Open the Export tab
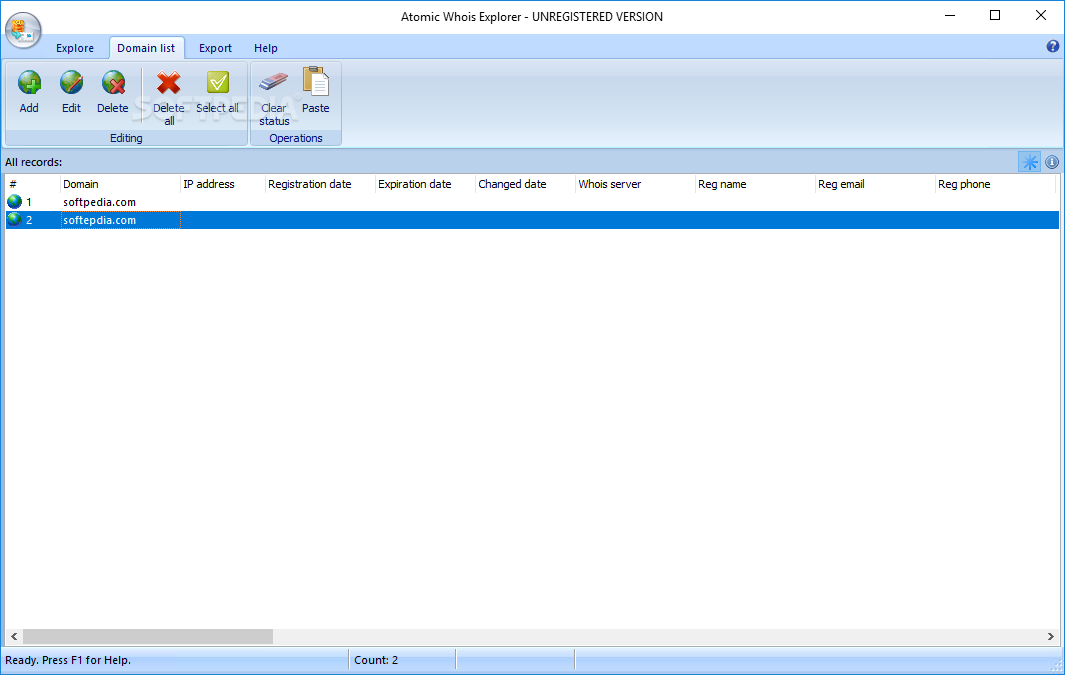The width and height of the screenshot is (1065, 675). (215, 48)
